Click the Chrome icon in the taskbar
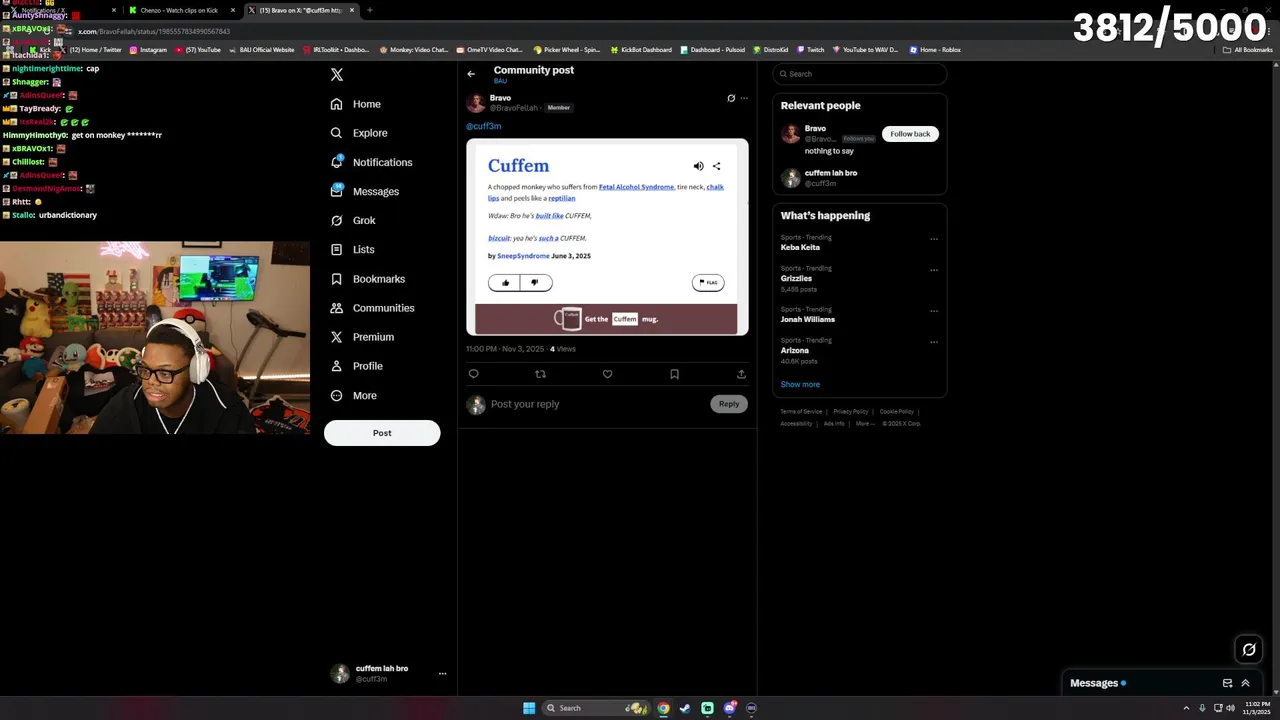1280x720 pixels. (663, 708)
